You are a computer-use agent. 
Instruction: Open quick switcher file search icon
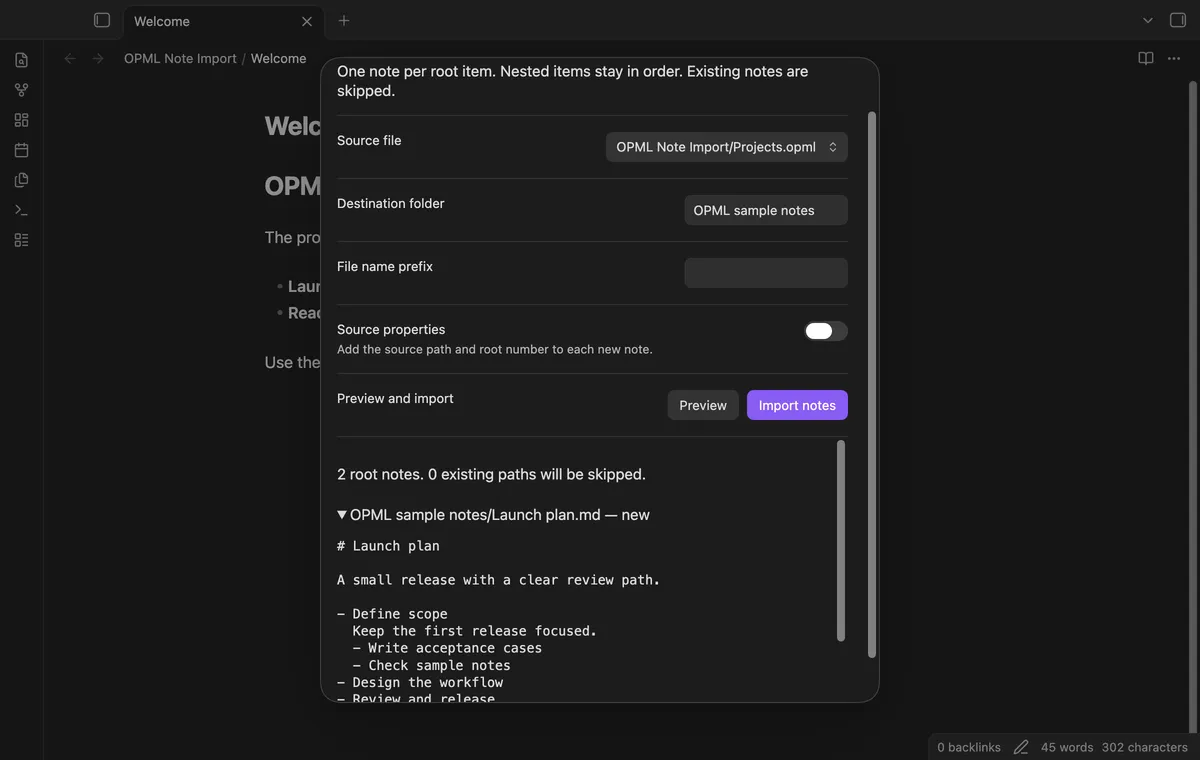click(21, 60)
